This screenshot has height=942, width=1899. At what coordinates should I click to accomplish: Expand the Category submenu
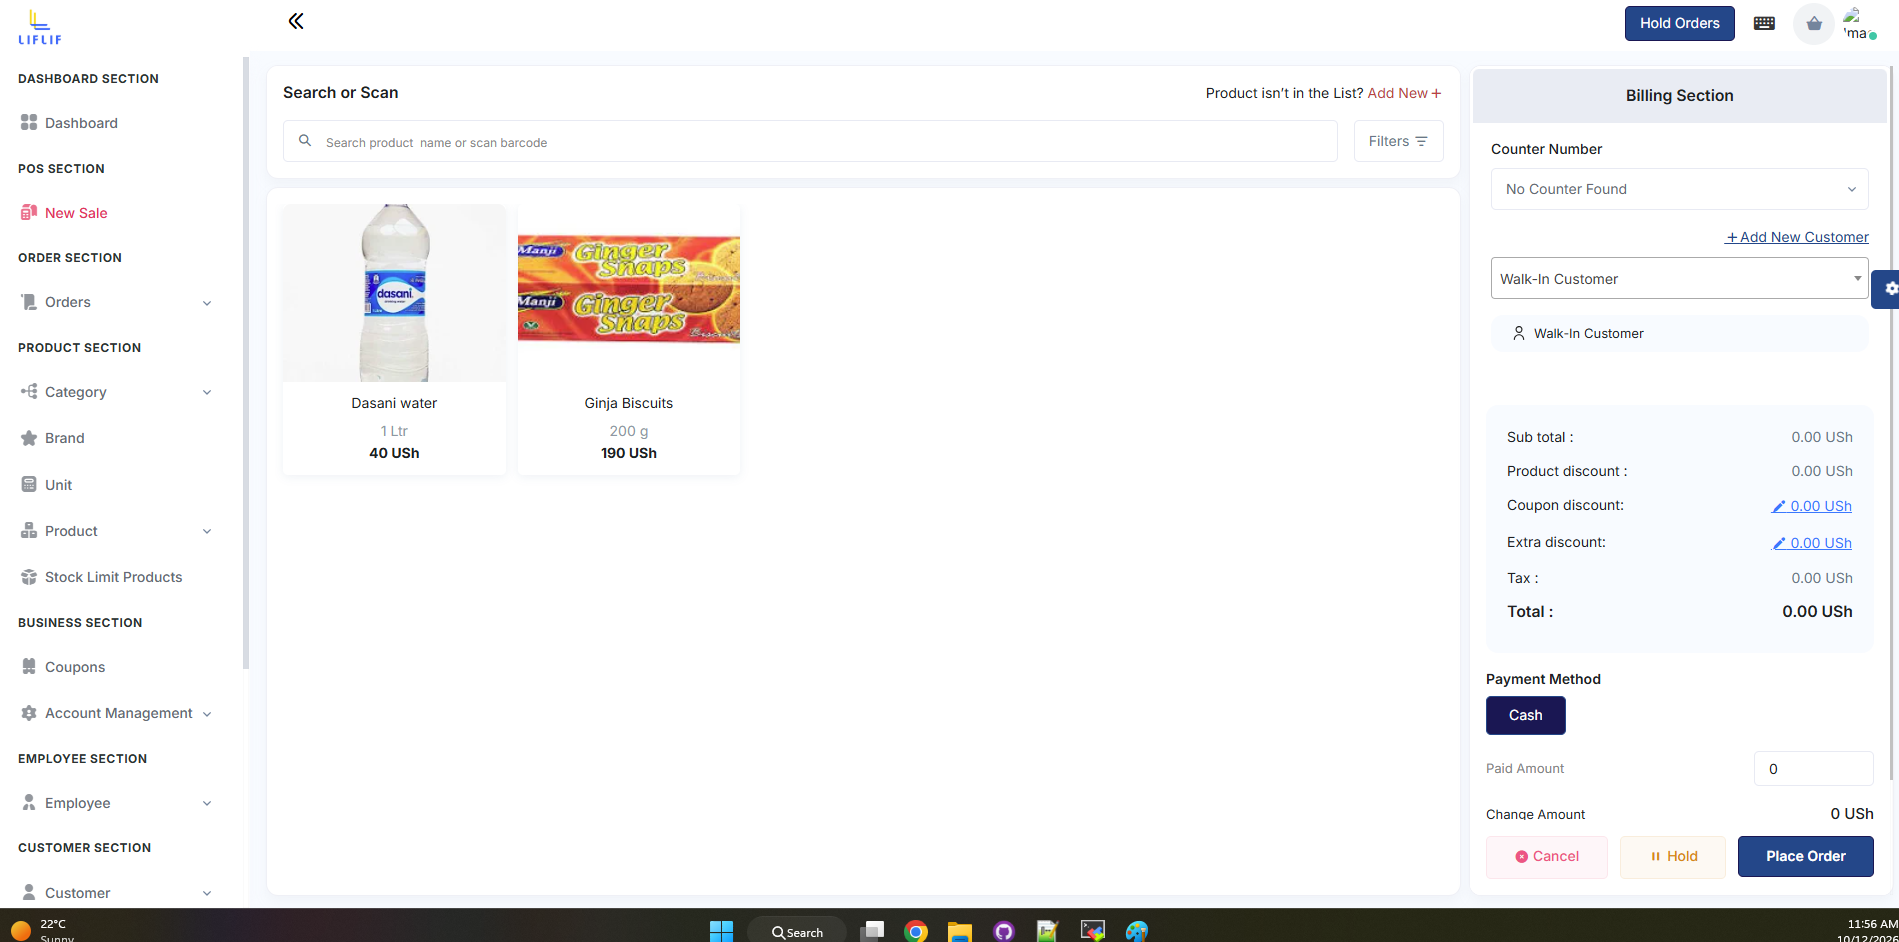click(207, 392)
